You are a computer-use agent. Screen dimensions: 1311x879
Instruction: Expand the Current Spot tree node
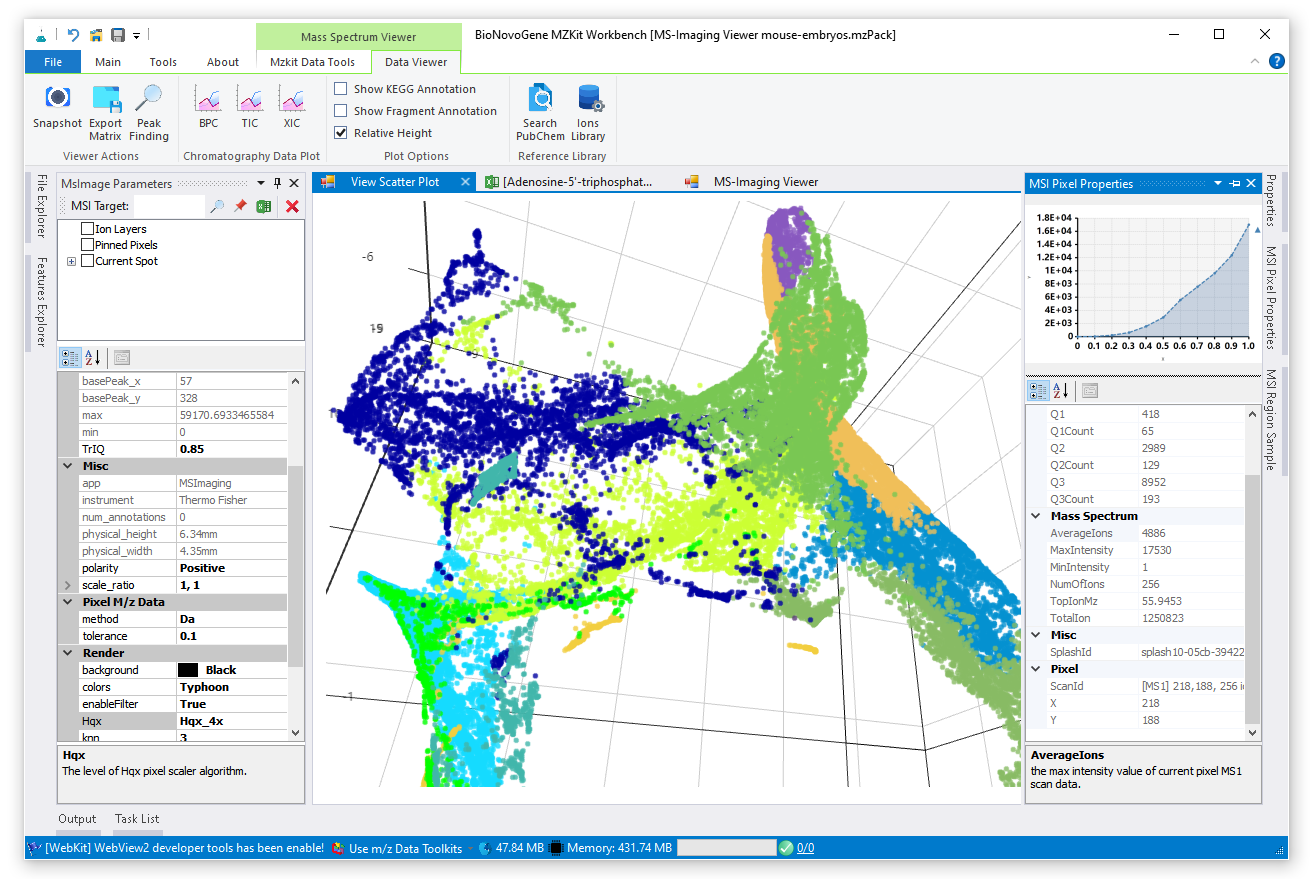coord(72,261)
